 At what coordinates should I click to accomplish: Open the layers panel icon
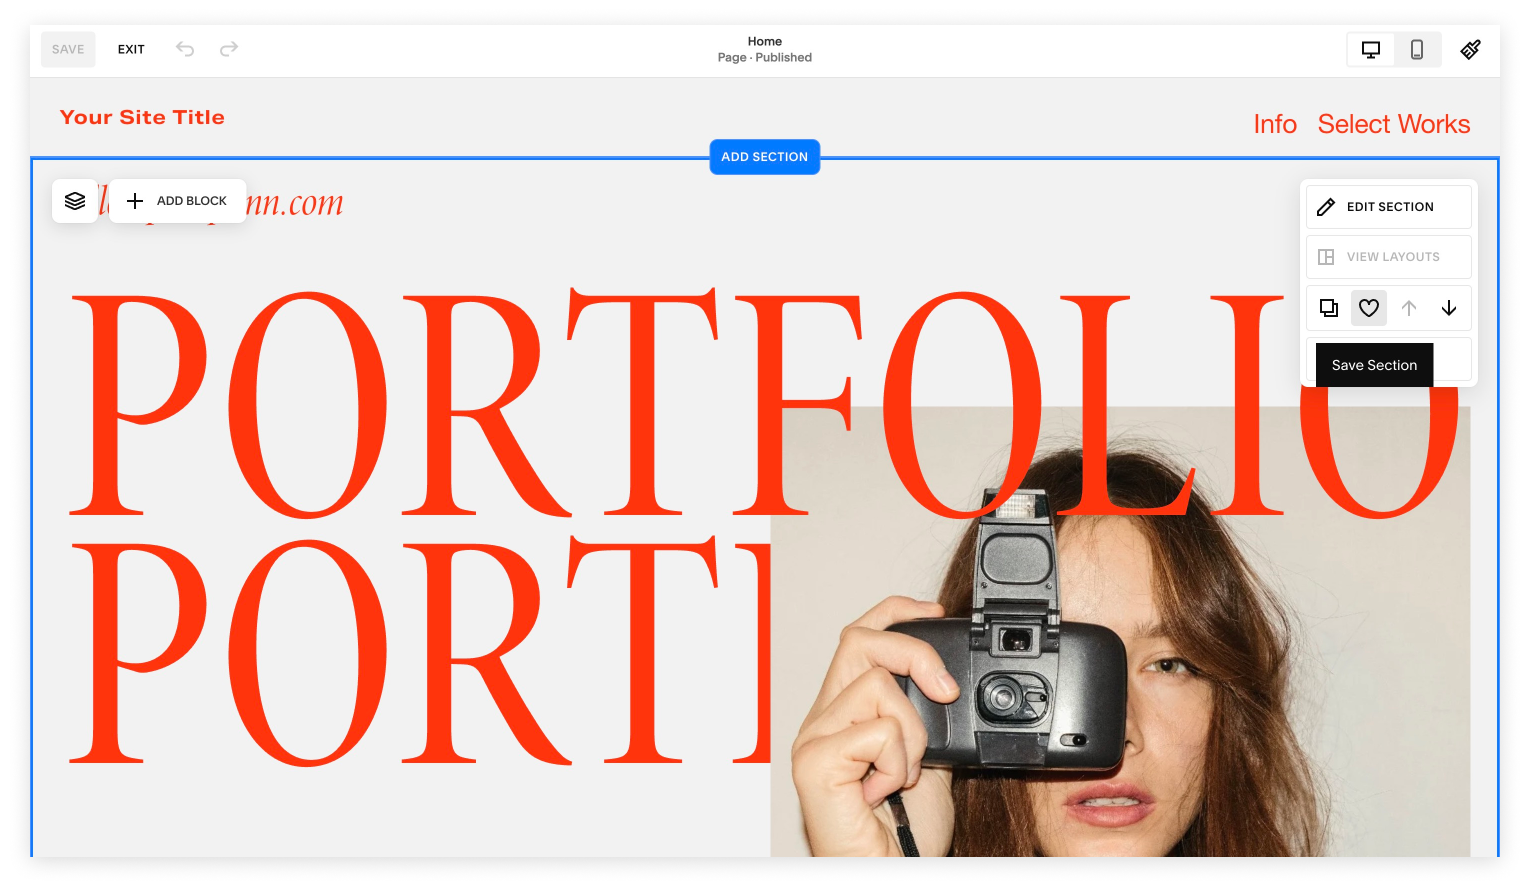pos(75,200)
